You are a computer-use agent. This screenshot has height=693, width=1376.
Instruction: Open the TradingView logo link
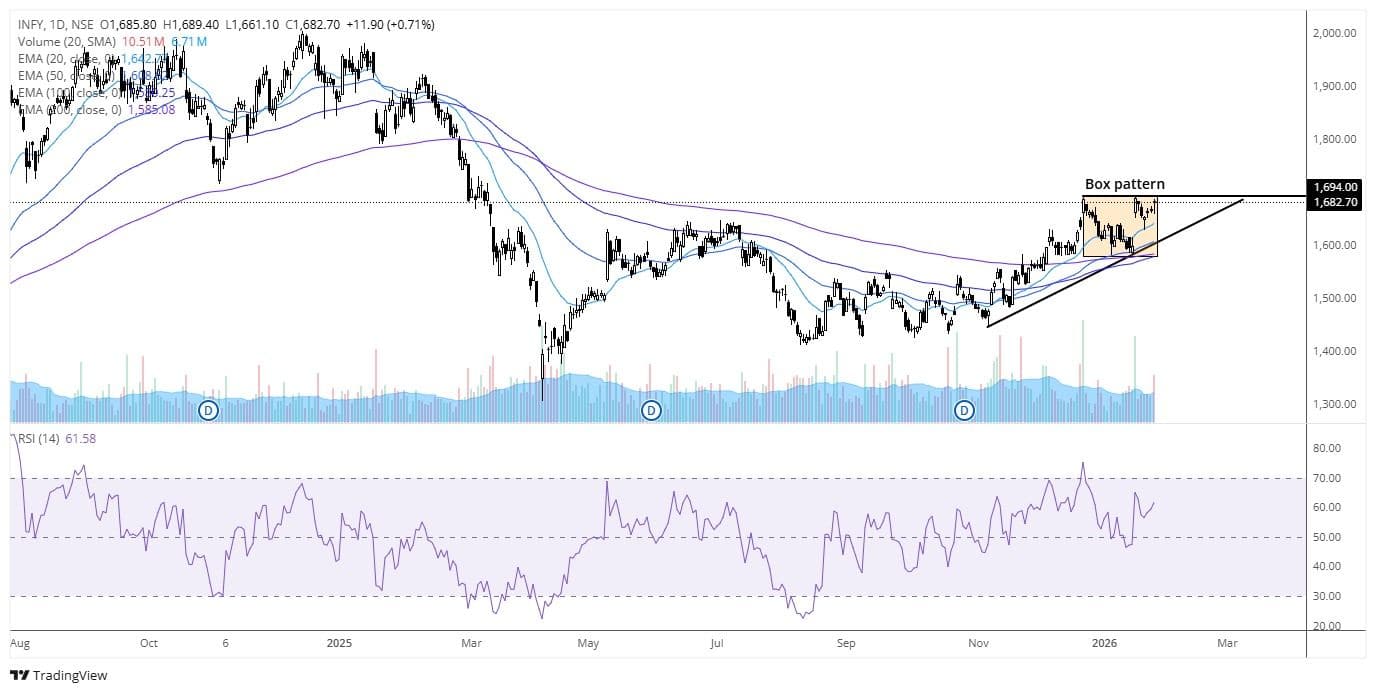point(58,675)
